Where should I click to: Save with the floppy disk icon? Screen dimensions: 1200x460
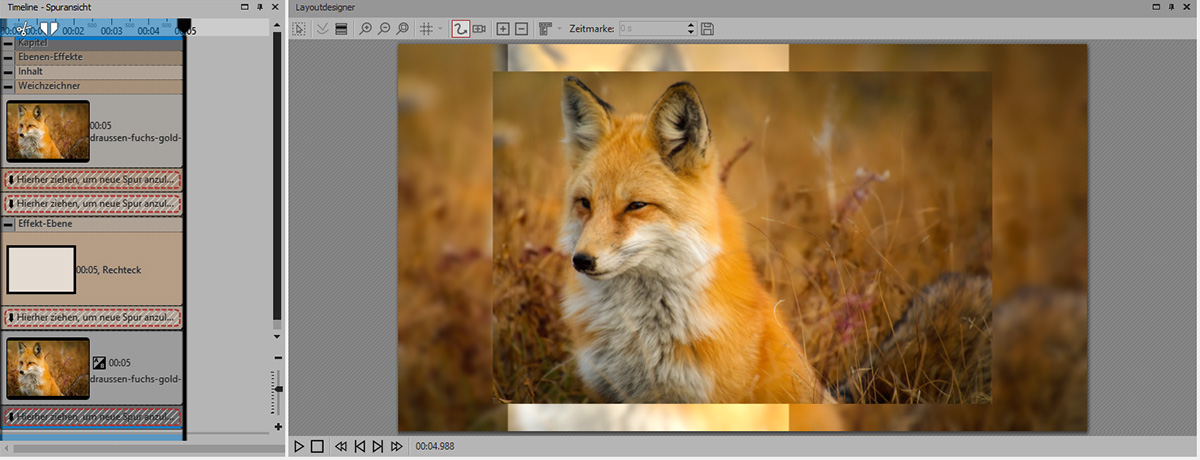[708, 29]
